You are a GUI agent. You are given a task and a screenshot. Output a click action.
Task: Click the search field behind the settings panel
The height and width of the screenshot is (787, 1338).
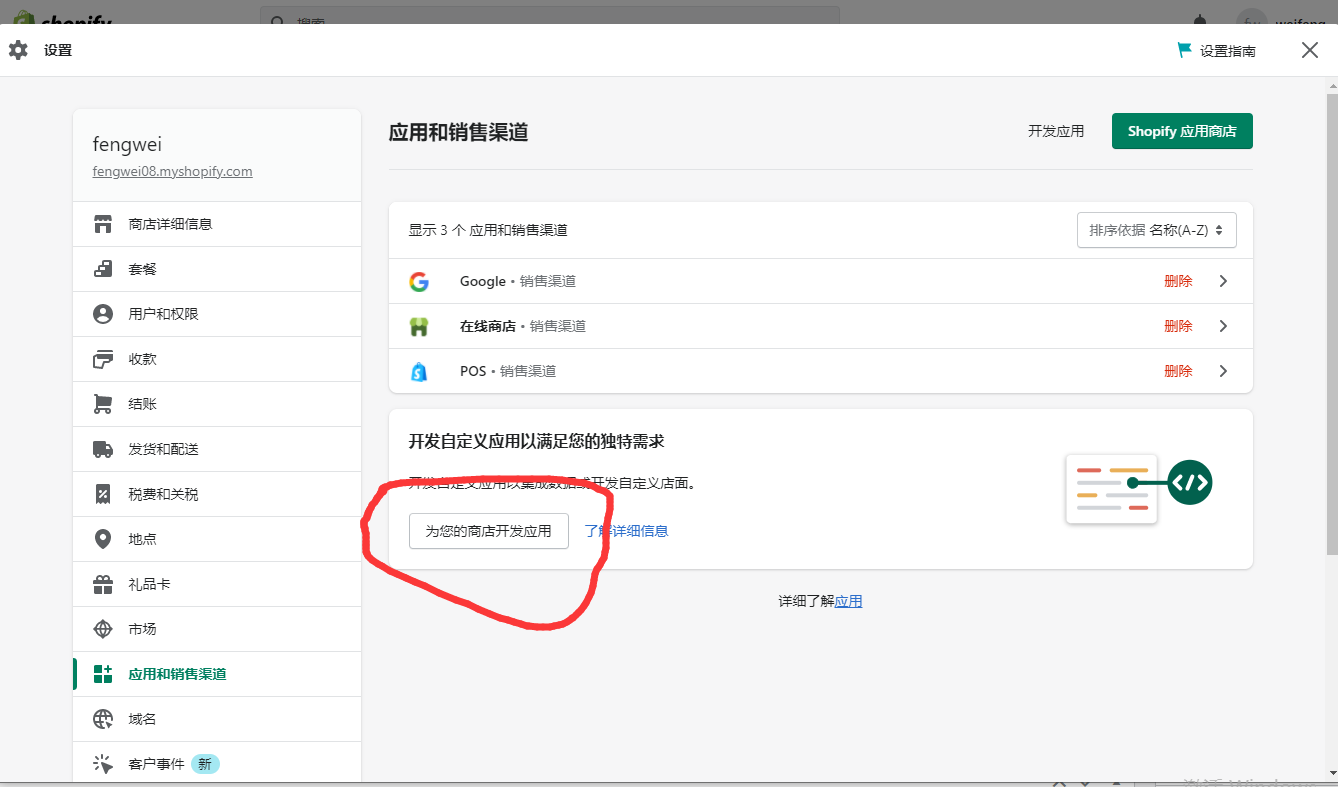coord(550,16)
